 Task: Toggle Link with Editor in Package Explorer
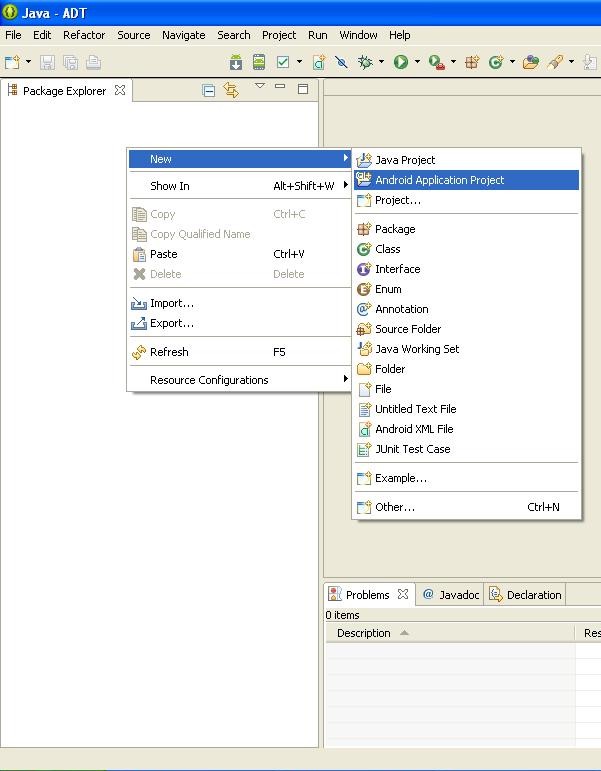[231, 90]
